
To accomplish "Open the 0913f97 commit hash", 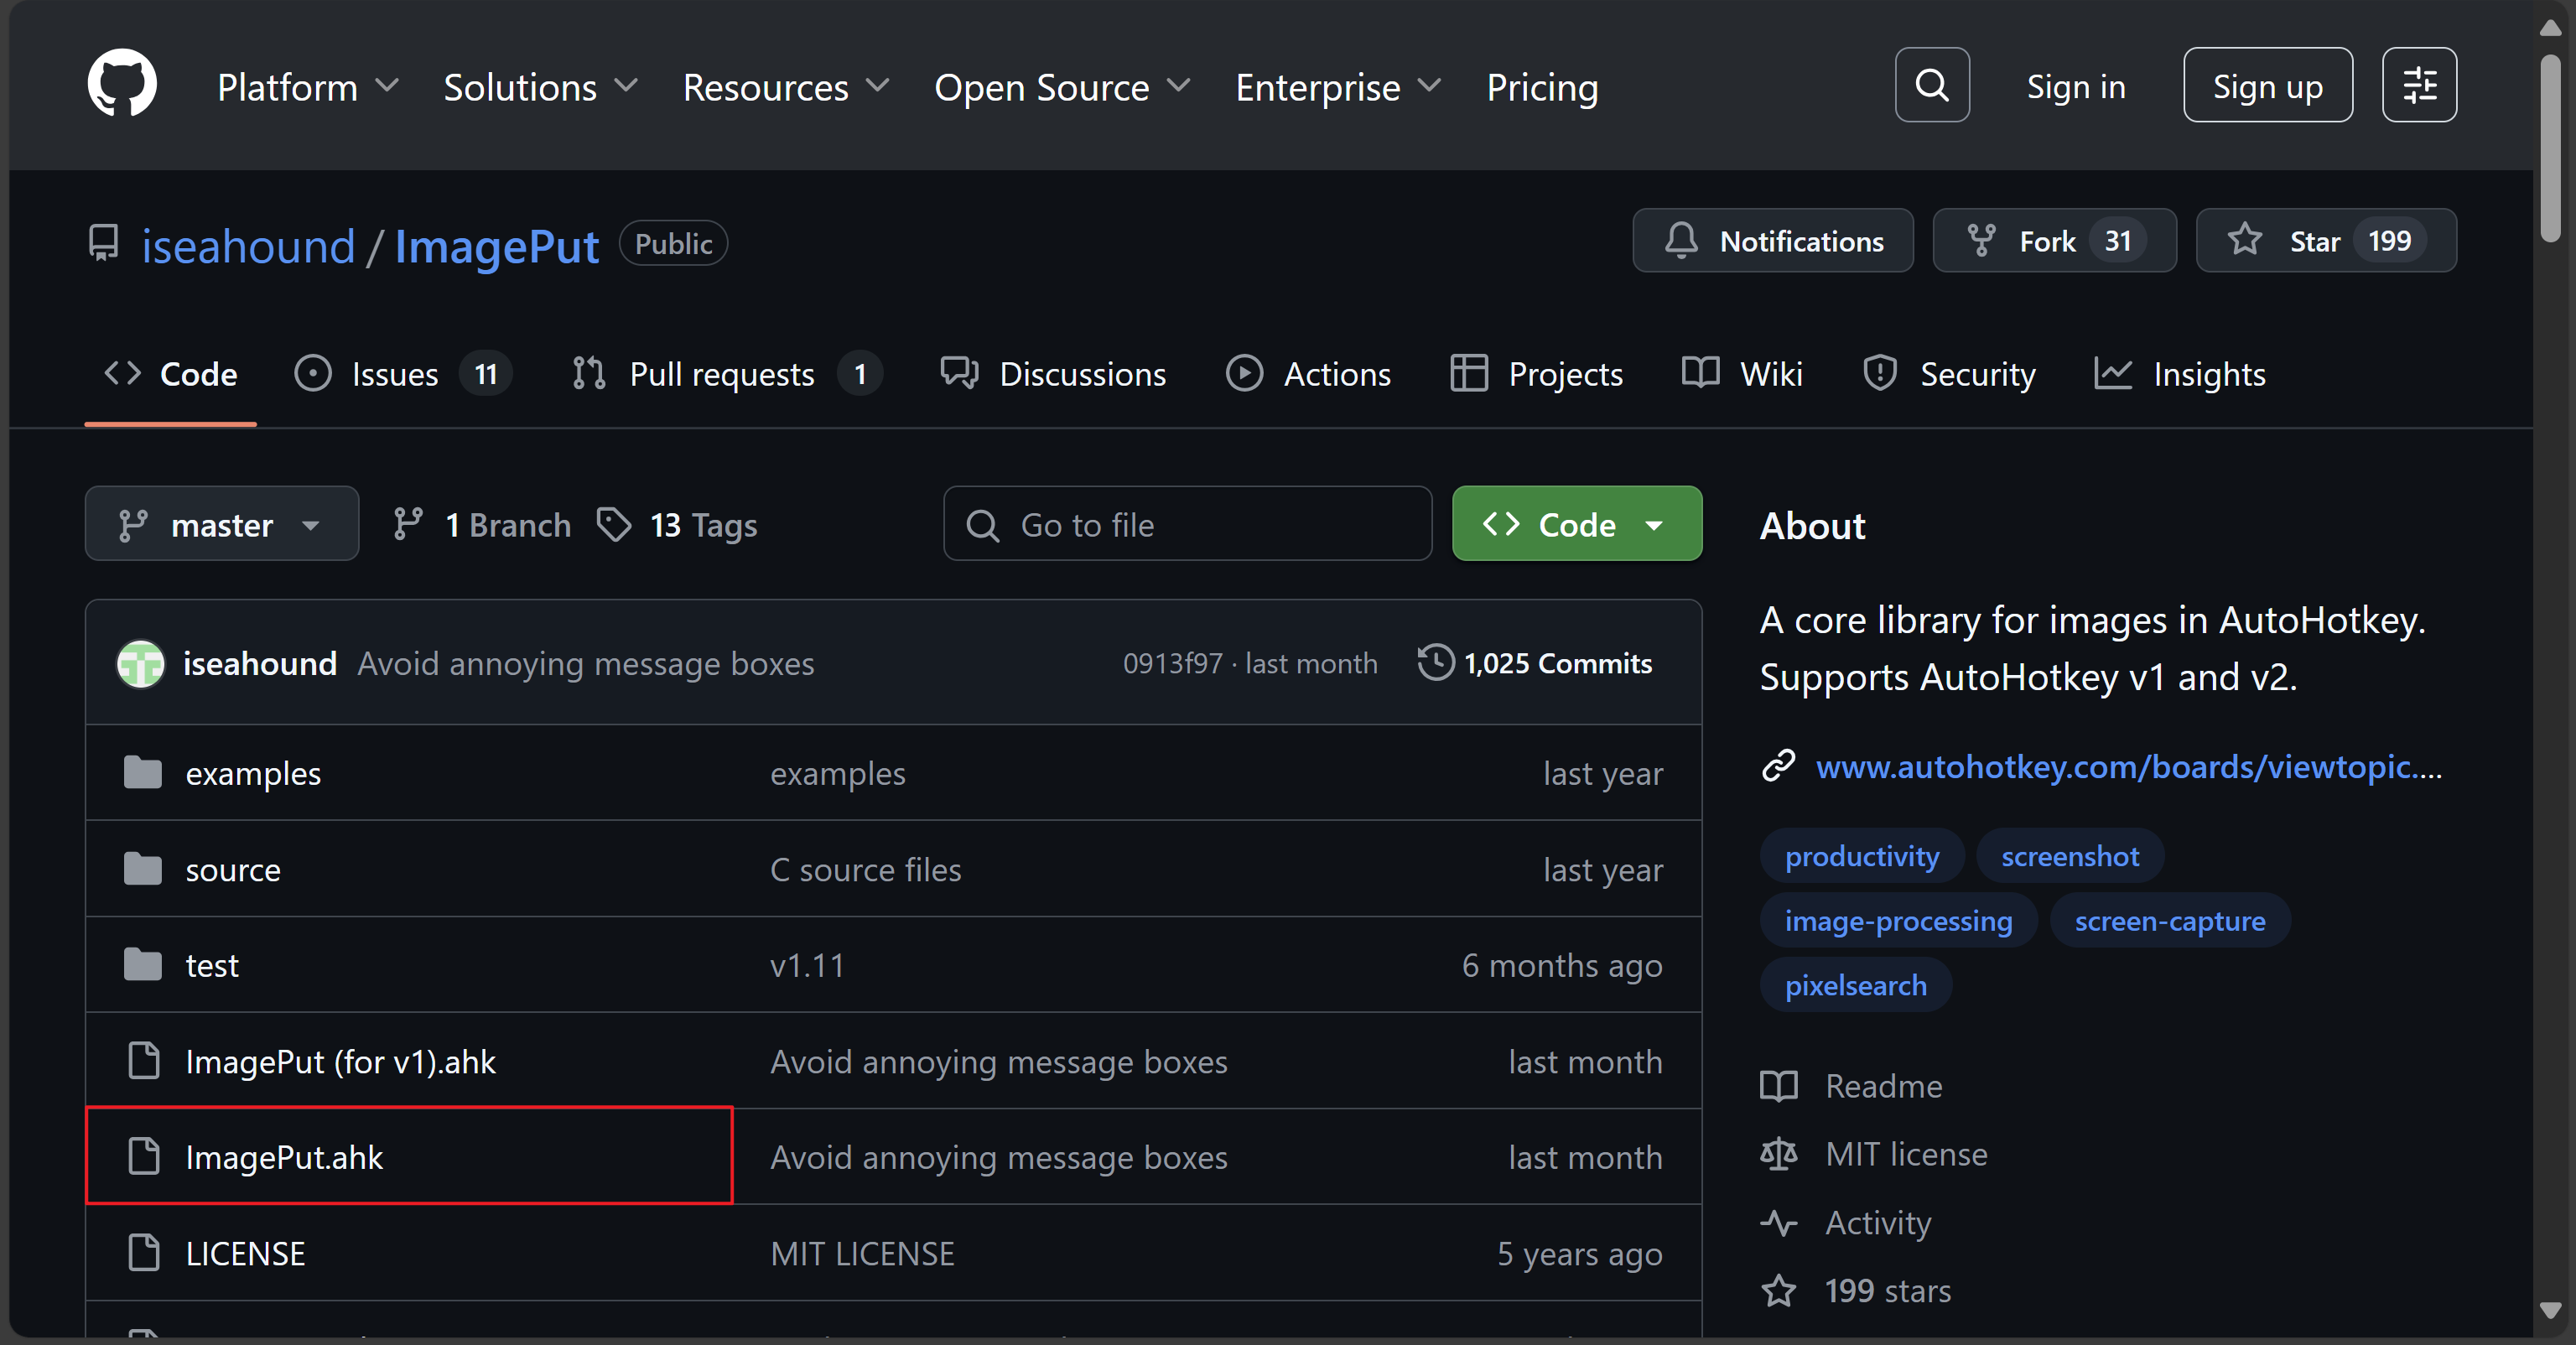I will [x=1172, y=663].
